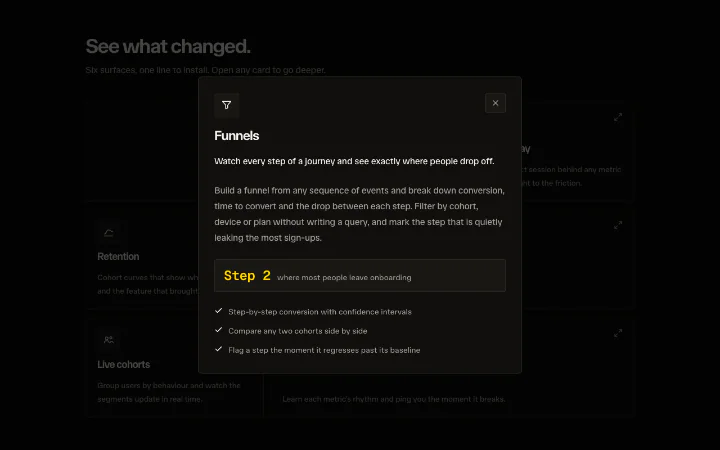
Task: Close the Funnels dialog with the X
Action: click(495, 103)
